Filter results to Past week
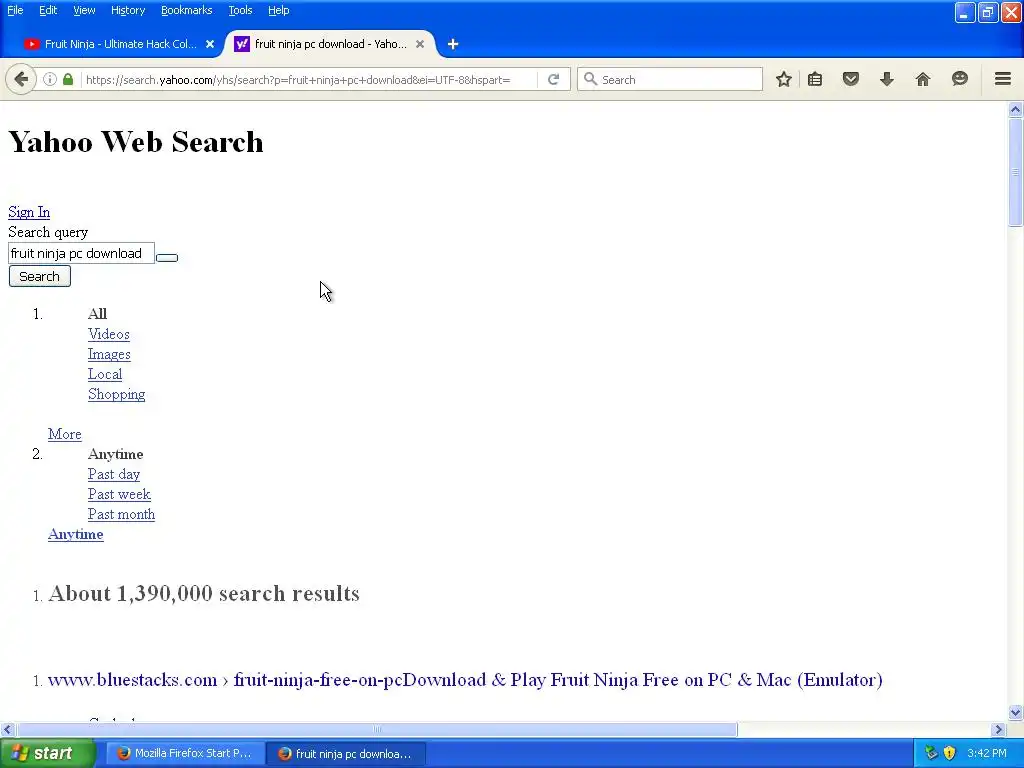This screenshot has width=1024, height=768. tap(119, 494)
